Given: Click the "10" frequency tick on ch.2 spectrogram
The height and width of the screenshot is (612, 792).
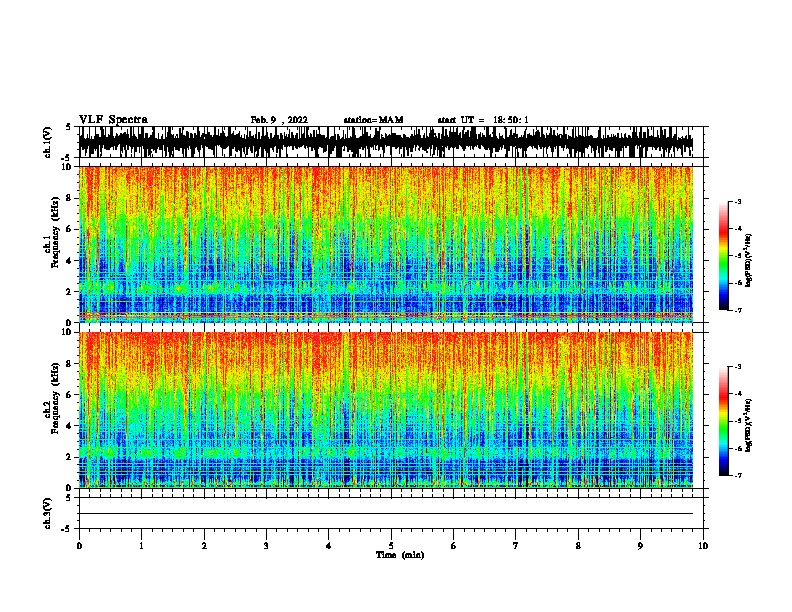Looking at the screenshot, I should tap(68, 332).
